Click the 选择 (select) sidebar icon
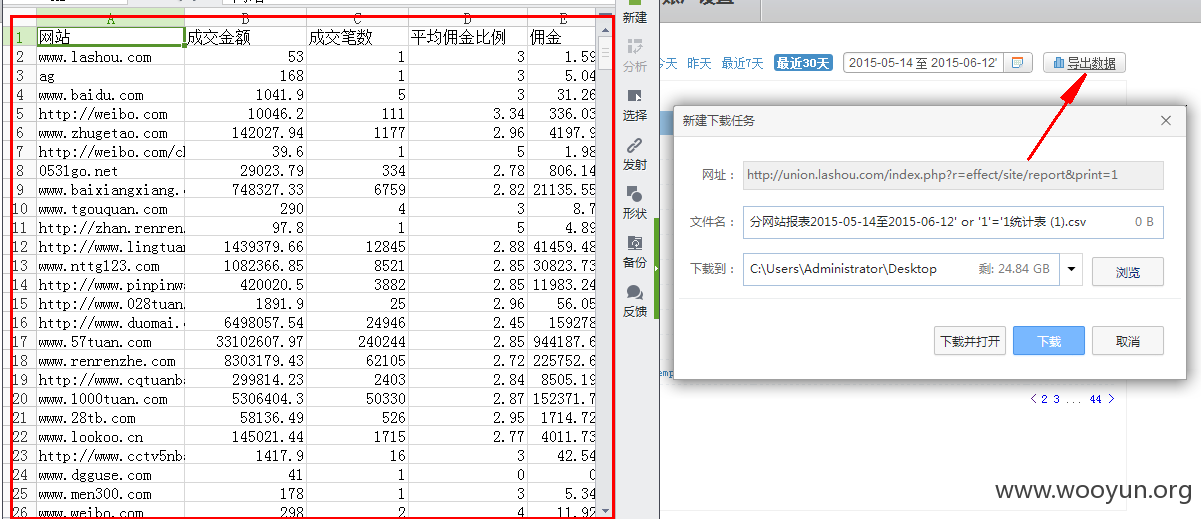 click(x=634, y=104)
